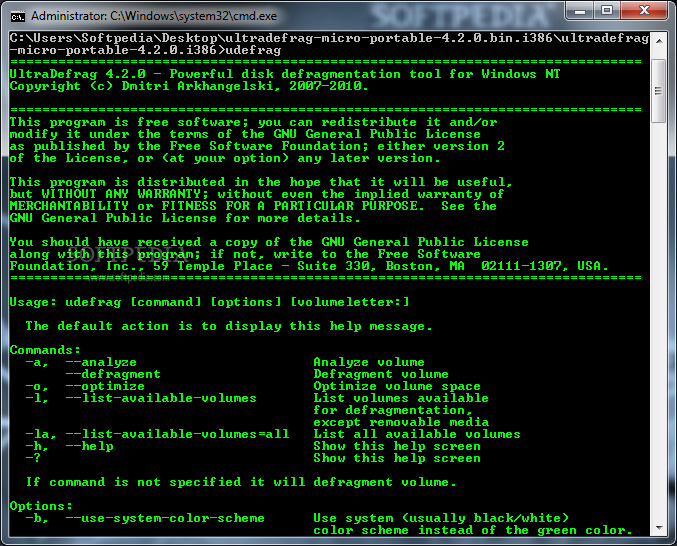
Task: Click the 'Use system (usually black/white)' description
Action: tap(441, 518)
